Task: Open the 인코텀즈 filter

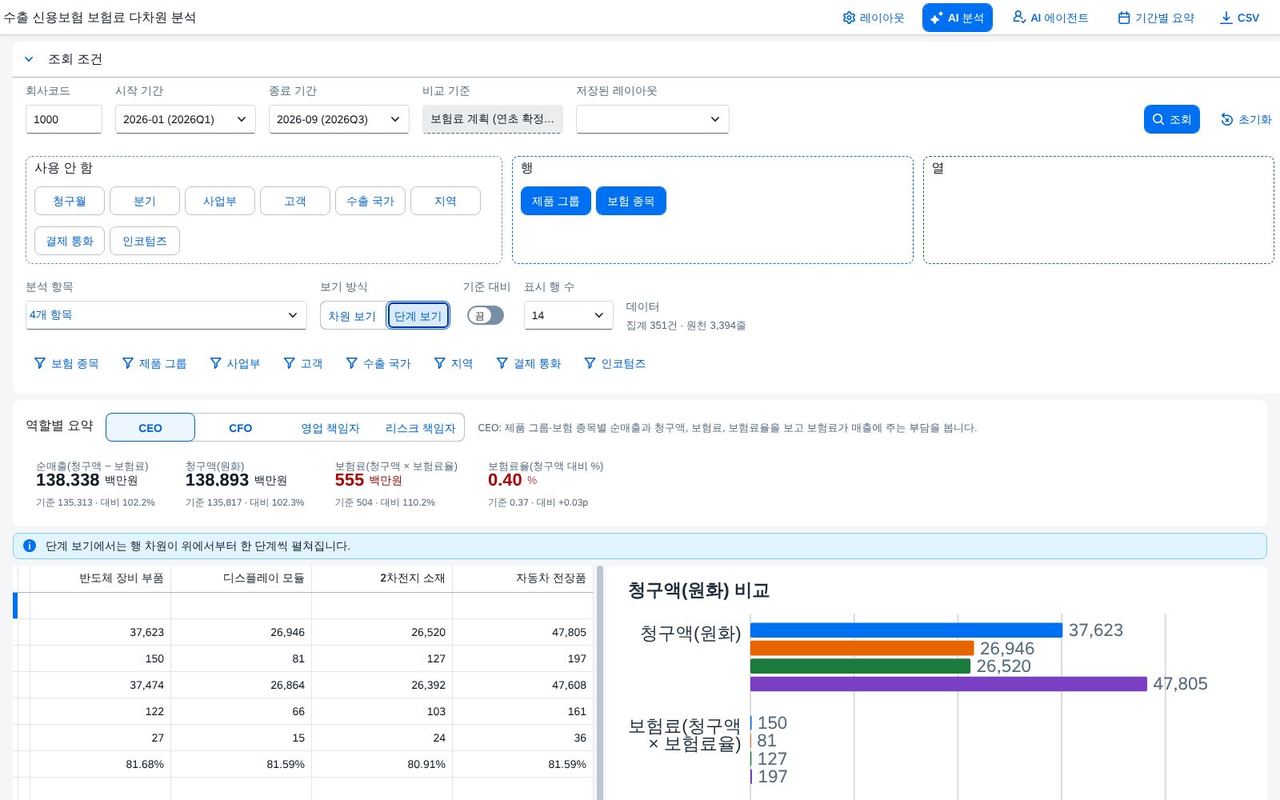Action: tap(615, 364)
